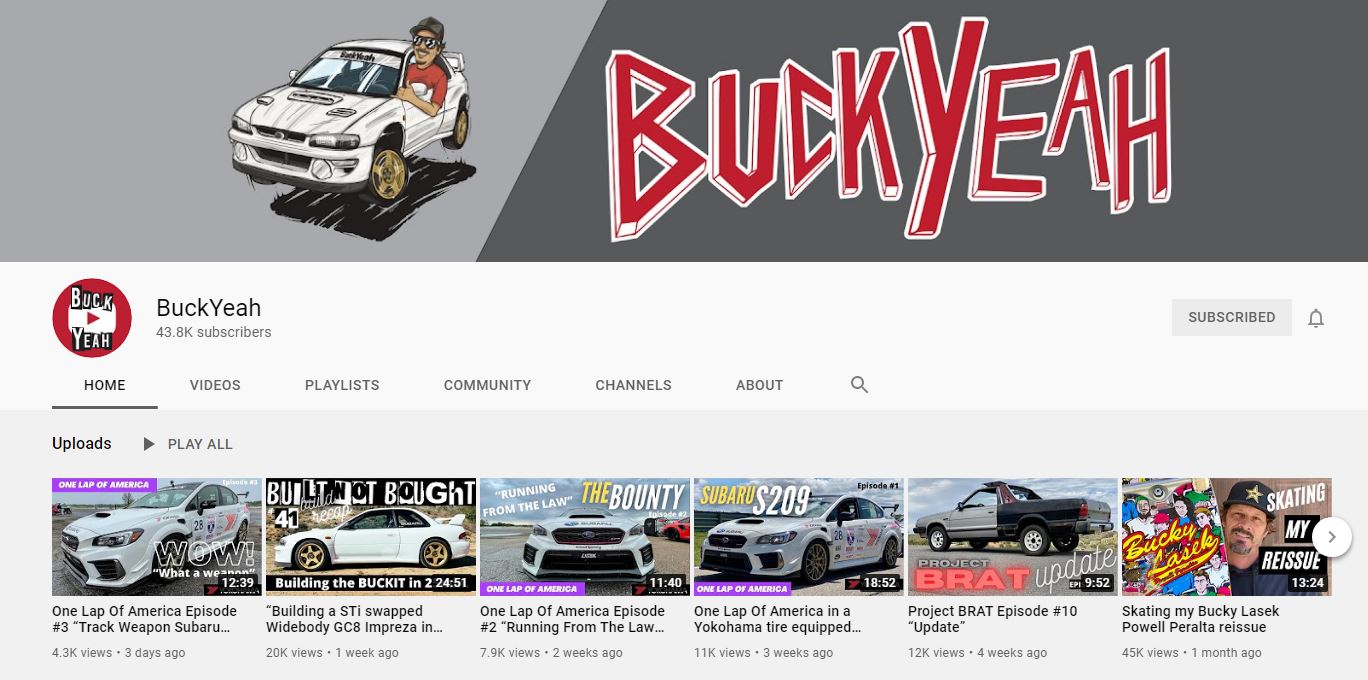
Task: Click the 24:51 duration badge
Action: pyautogui.click(x=450, y=583)
